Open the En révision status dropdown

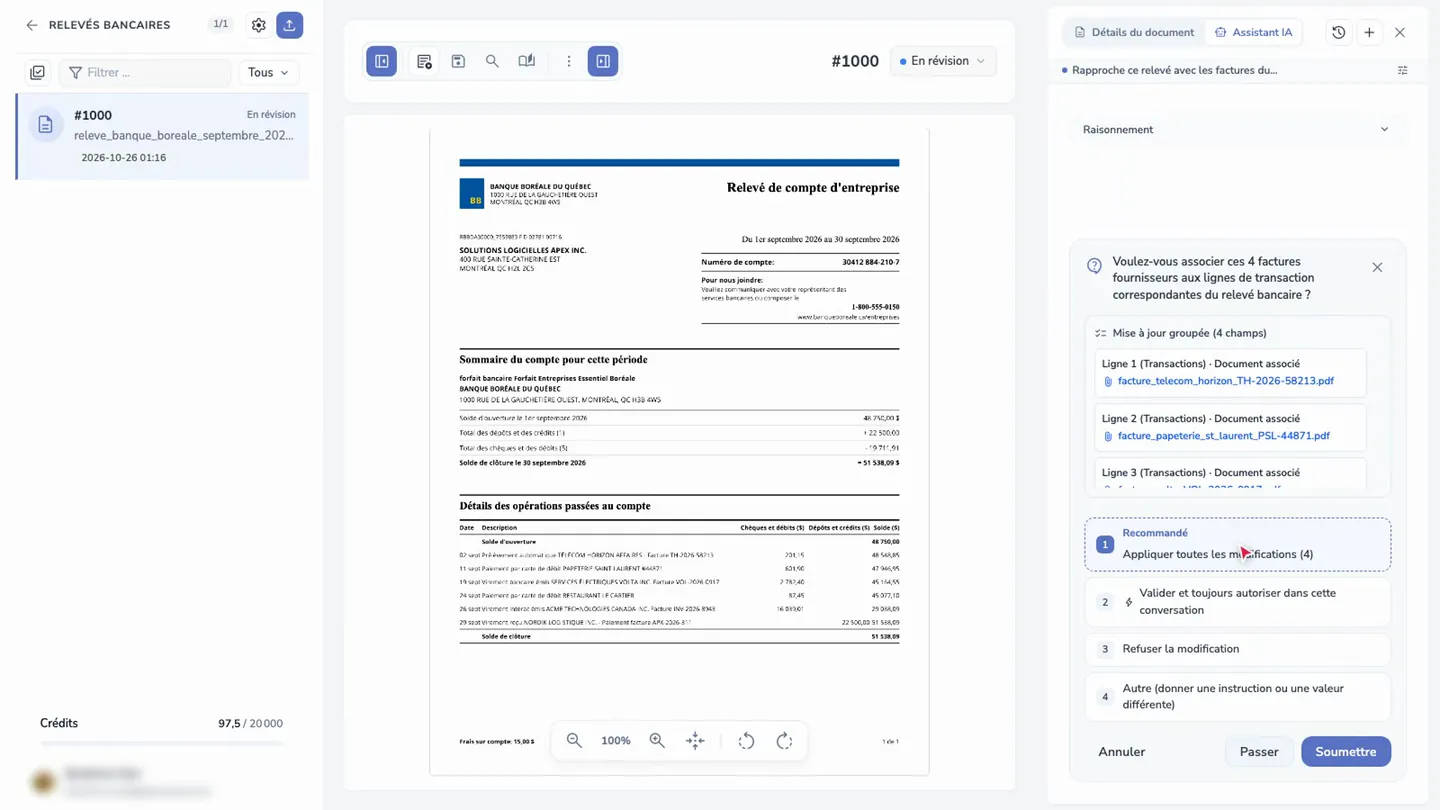(x=943, y=61)
